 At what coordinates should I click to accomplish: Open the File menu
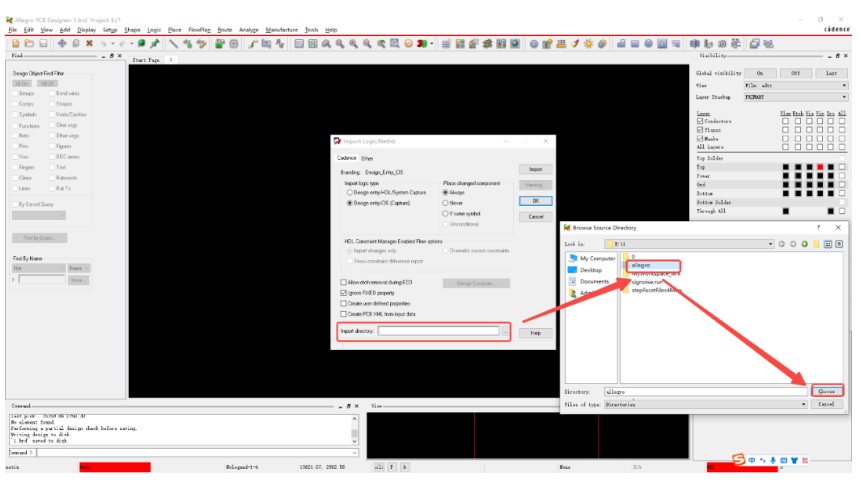(12, 30)
